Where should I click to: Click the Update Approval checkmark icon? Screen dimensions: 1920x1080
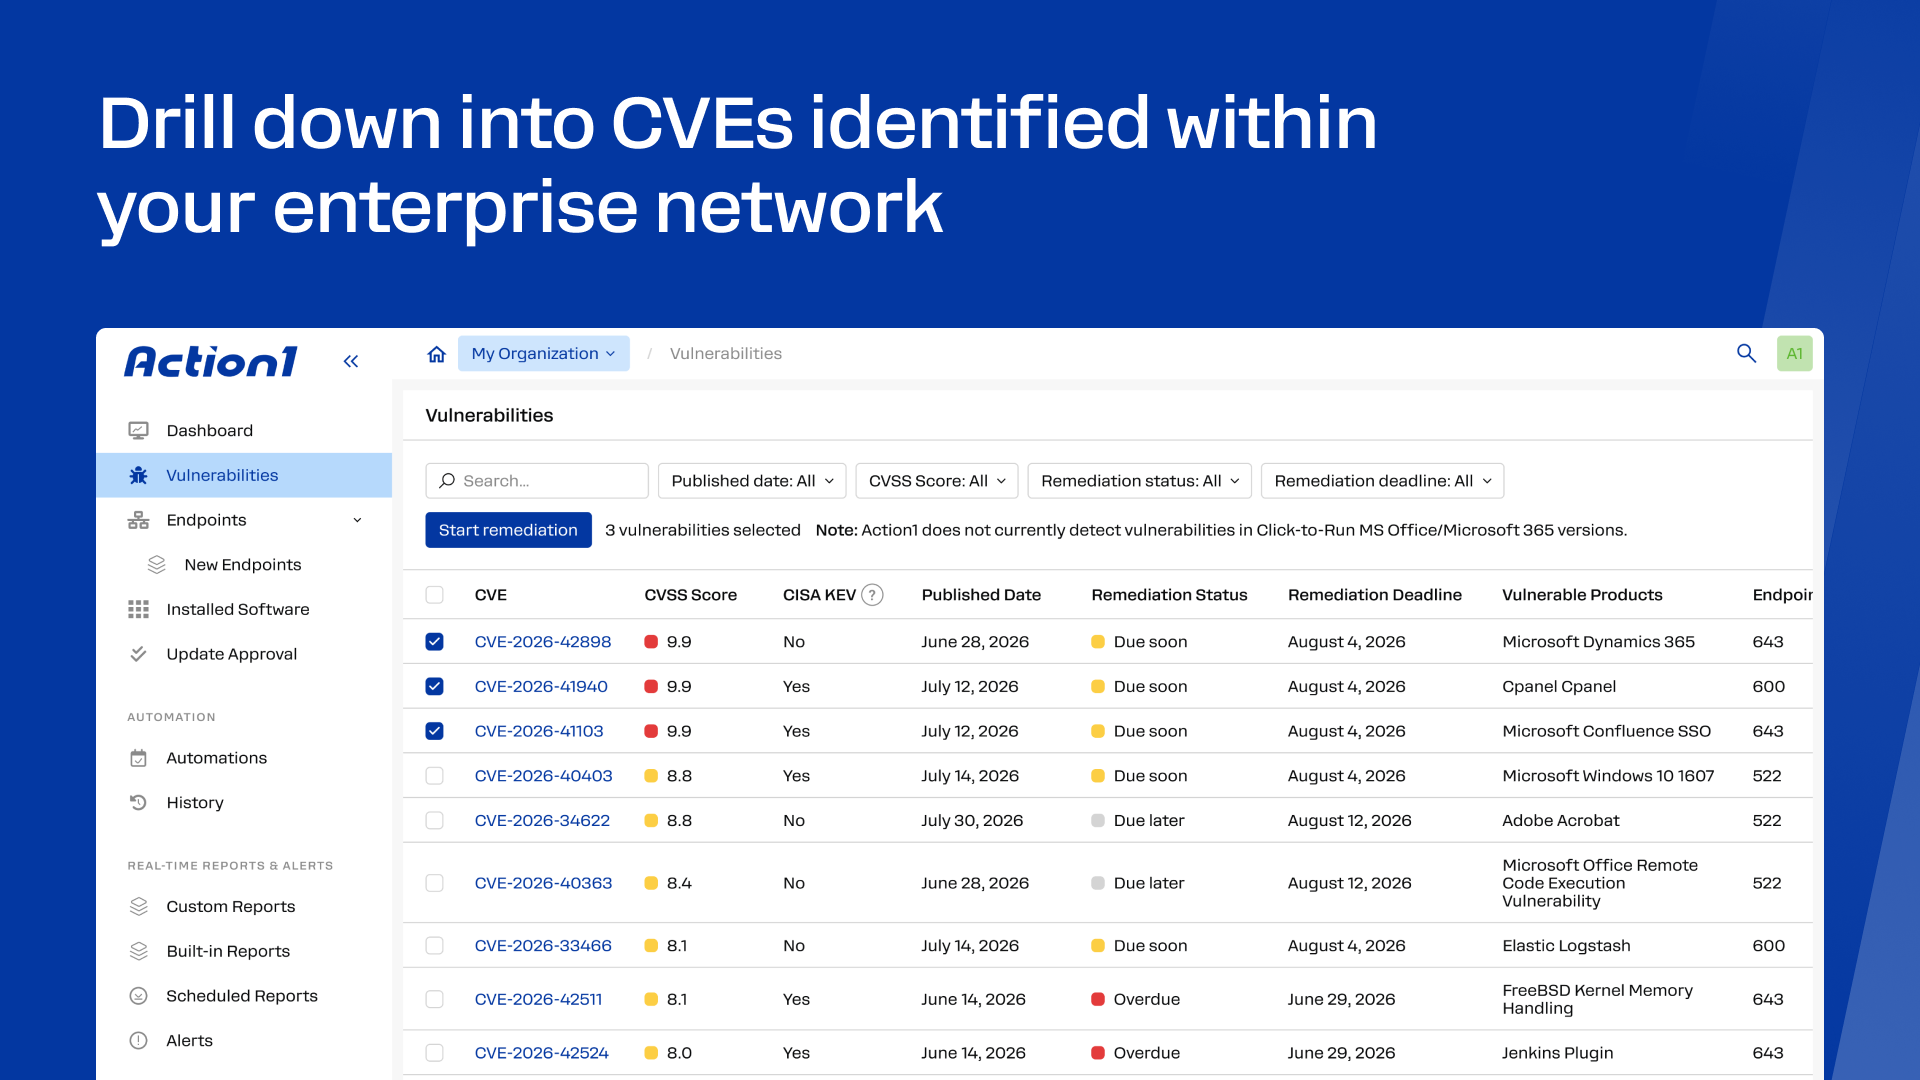(x=139, y=654)
